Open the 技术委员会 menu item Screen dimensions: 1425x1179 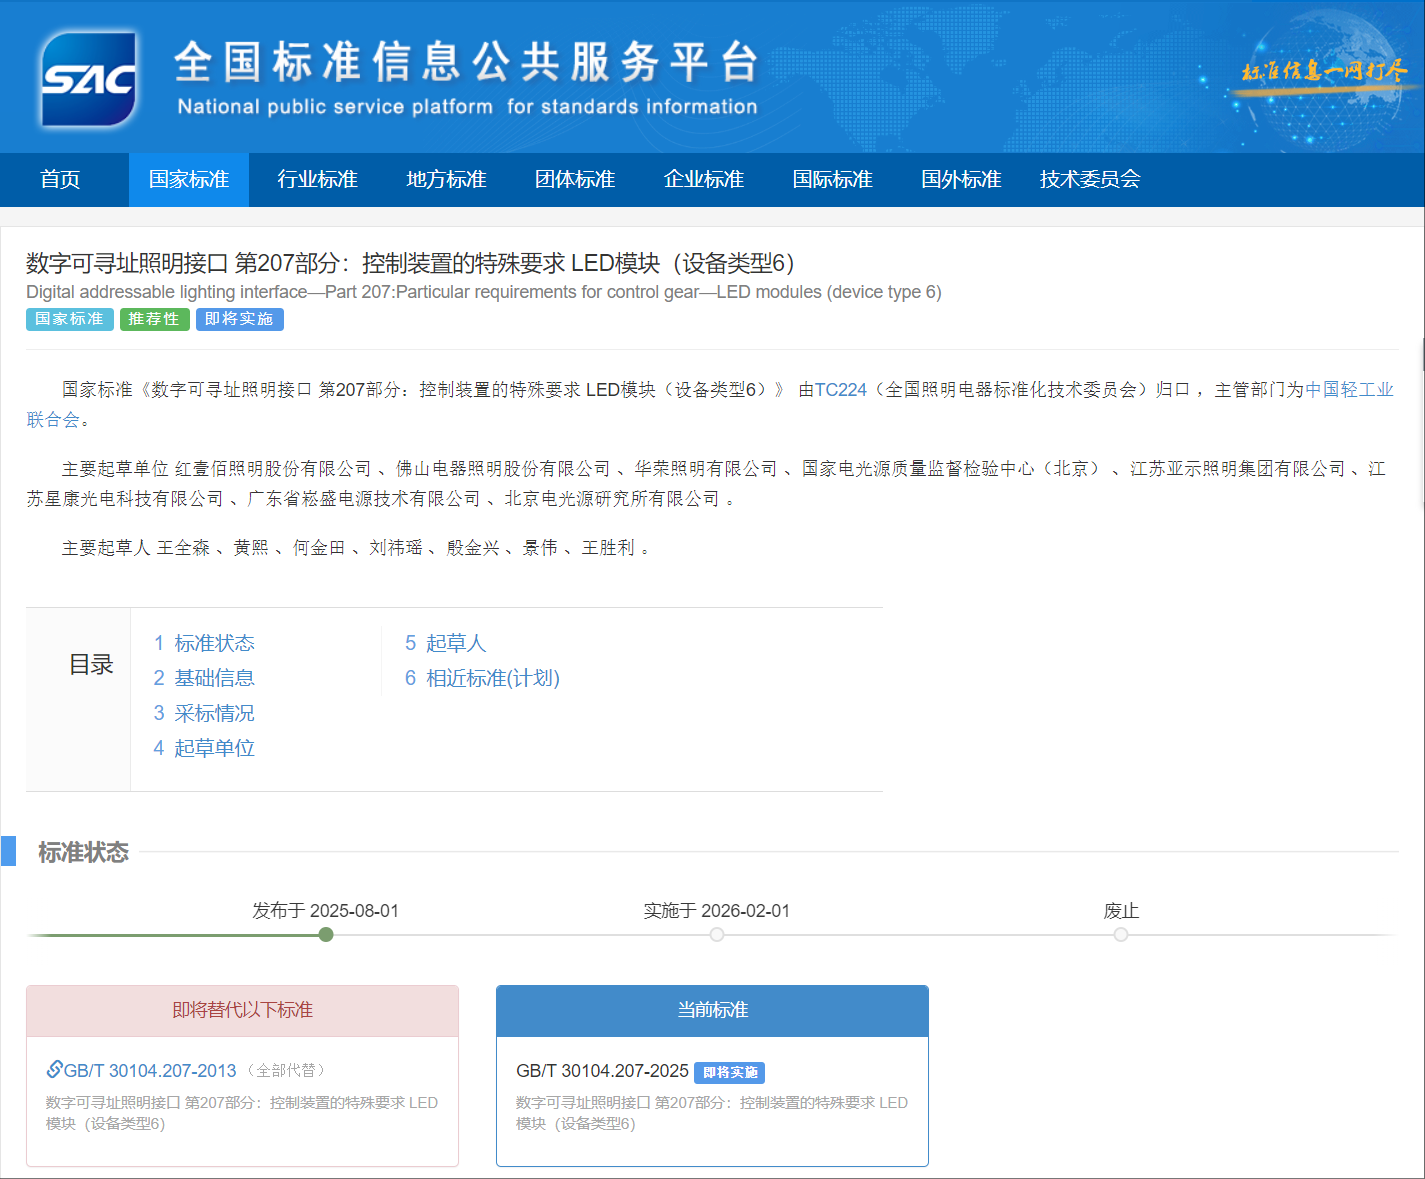[x=1090, y=179]
